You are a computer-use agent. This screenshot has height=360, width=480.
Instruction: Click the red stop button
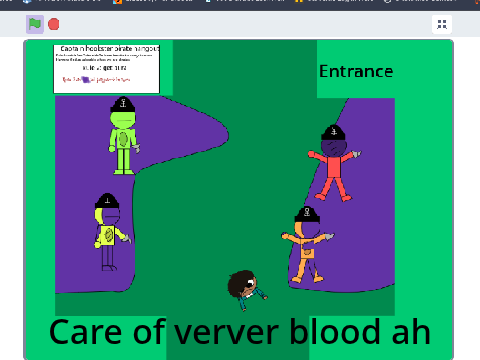click(54, 24)
